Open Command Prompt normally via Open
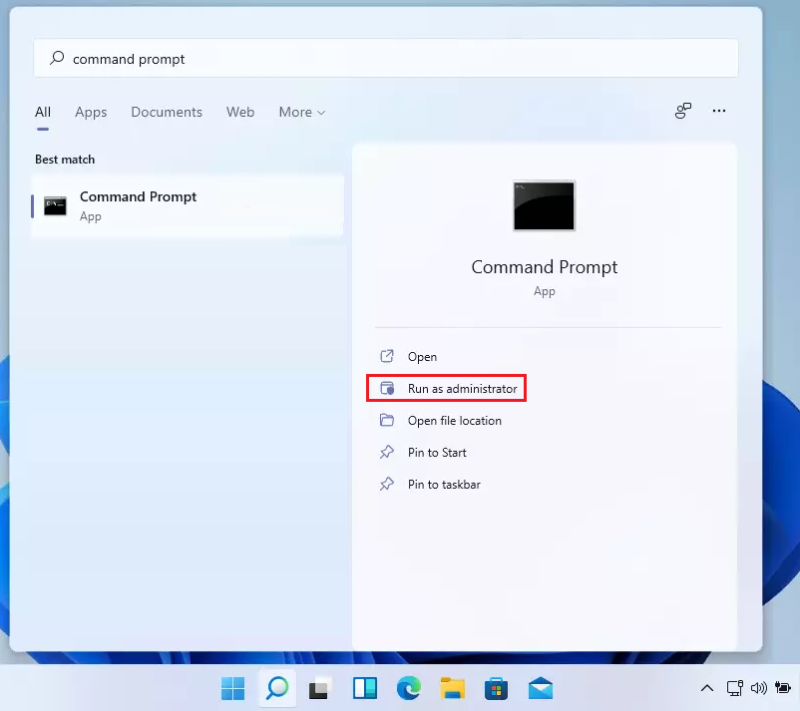The height and width of the screenshot is (711, 800). pos(420,356)
